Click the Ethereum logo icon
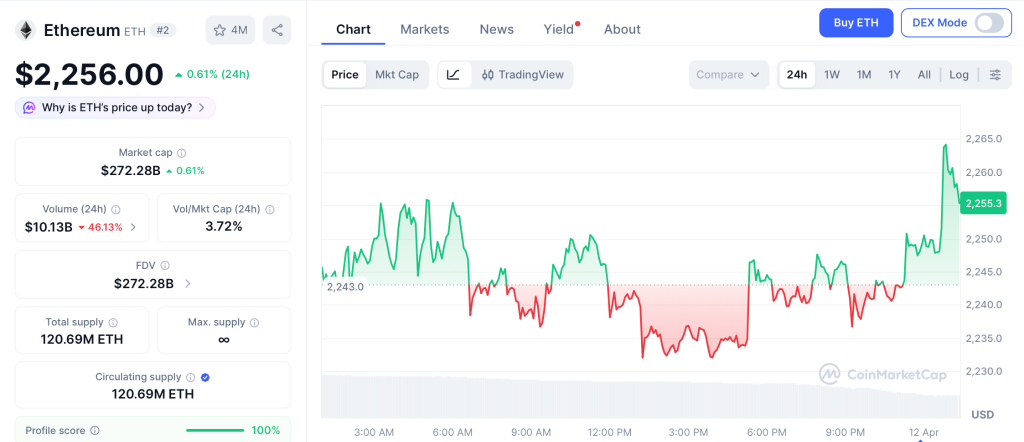 point(25,30)
